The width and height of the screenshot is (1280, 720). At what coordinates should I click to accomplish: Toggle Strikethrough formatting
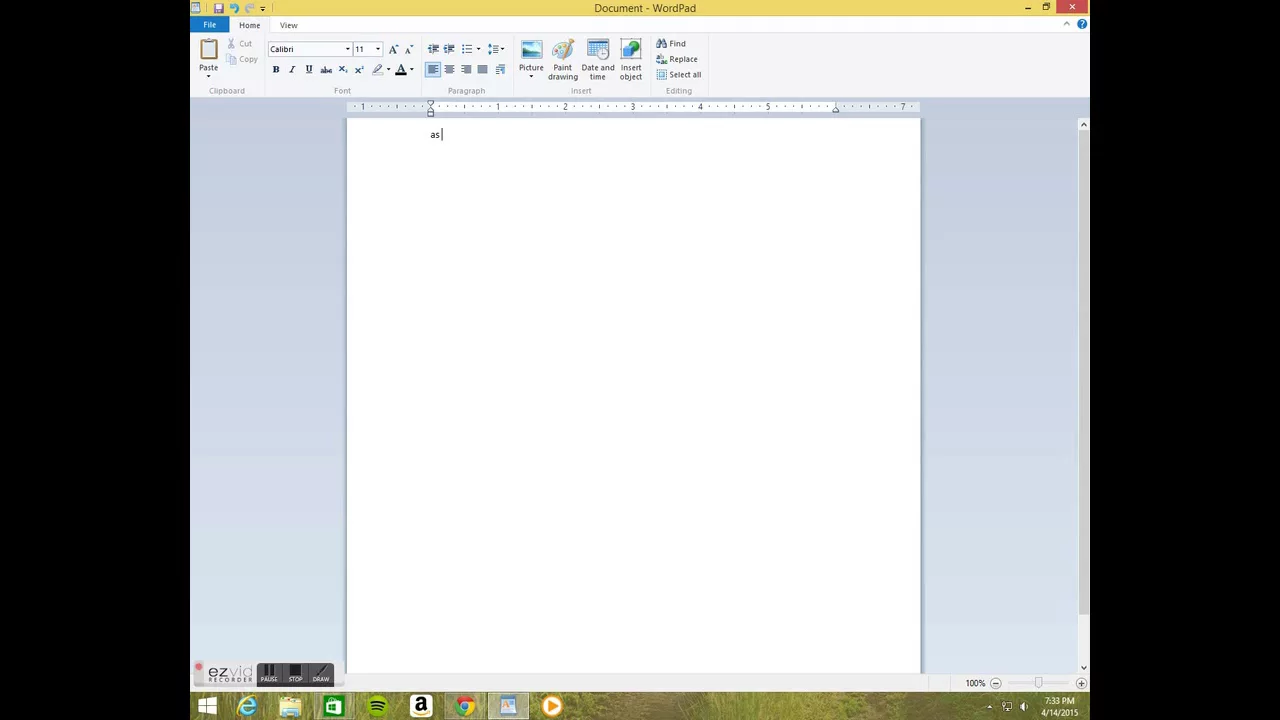[326, 69]
